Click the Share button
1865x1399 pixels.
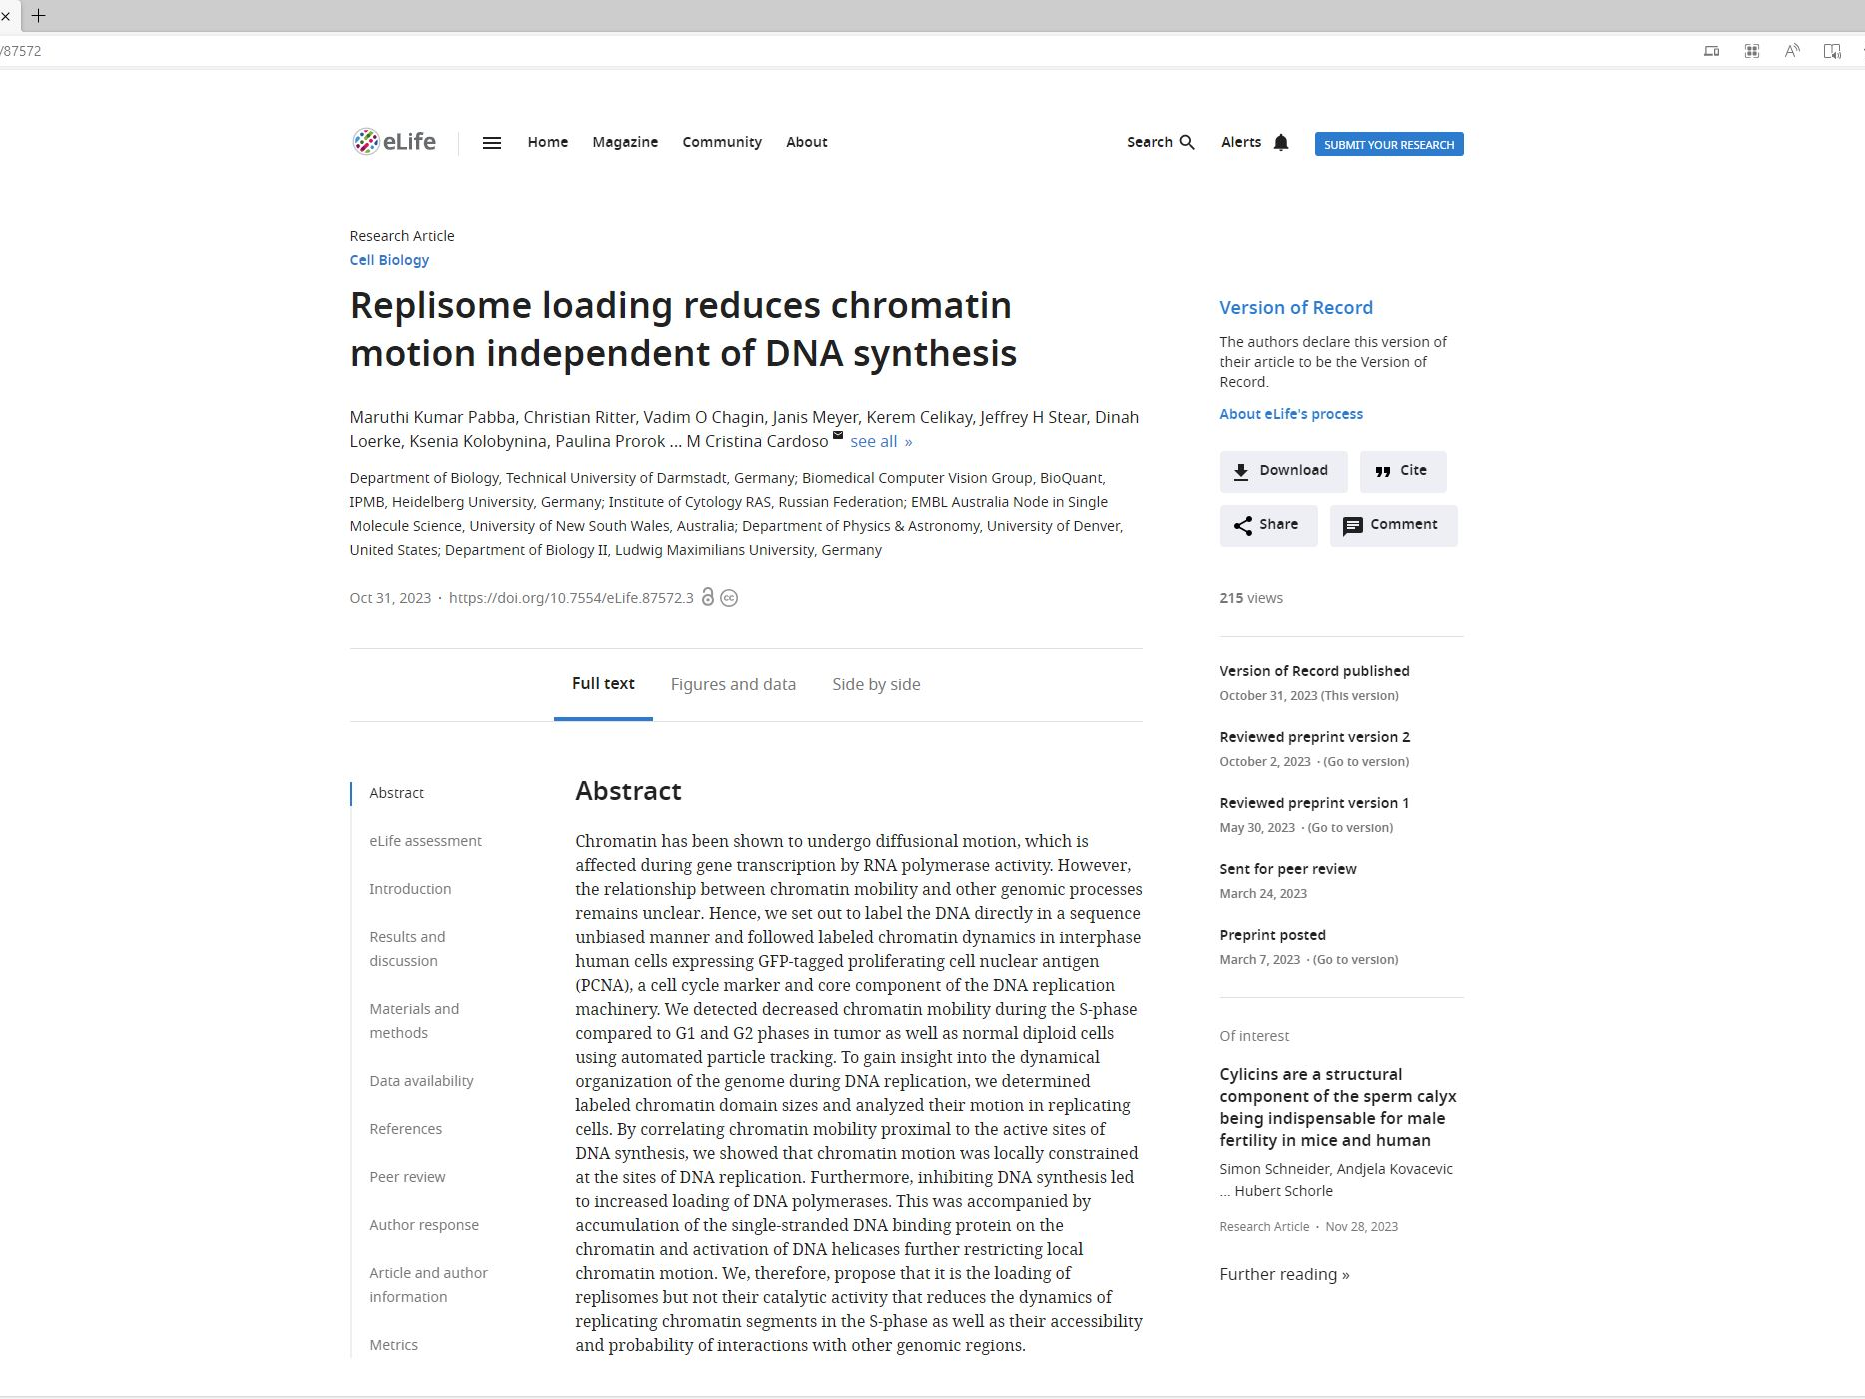[1268, 525]
